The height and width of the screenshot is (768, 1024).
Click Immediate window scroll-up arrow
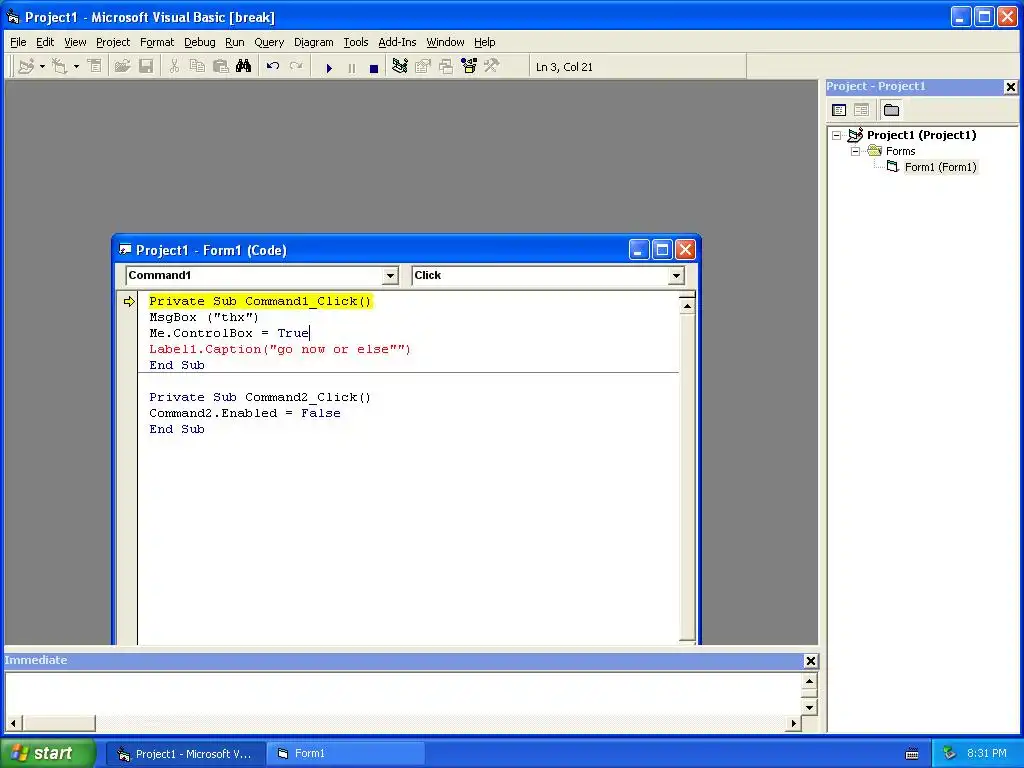tap(809, 682)
